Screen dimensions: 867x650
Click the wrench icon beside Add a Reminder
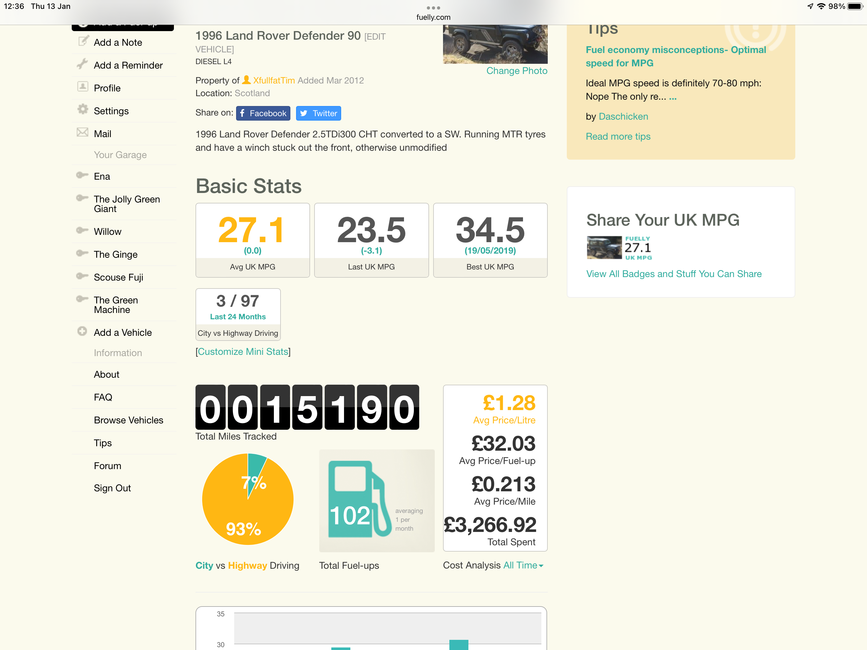82,64
